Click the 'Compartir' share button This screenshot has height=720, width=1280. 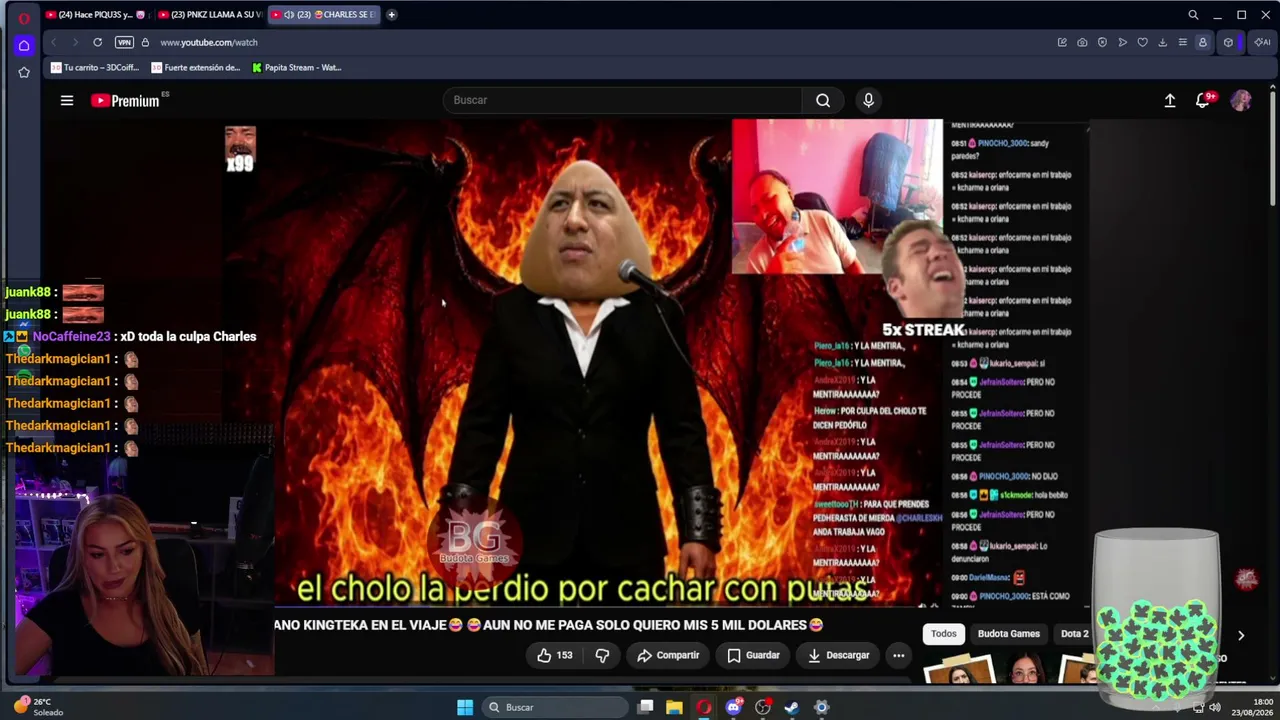668,655
